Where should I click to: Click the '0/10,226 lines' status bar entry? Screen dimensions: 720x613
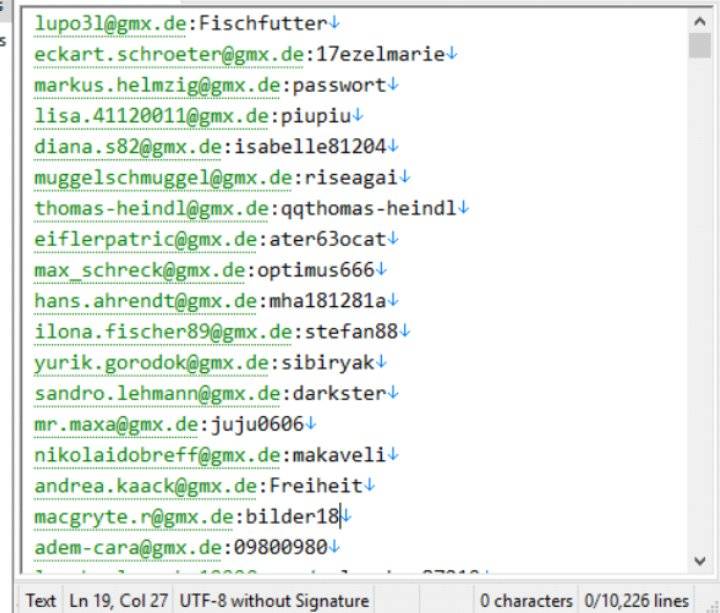click(x=636, y=601)
